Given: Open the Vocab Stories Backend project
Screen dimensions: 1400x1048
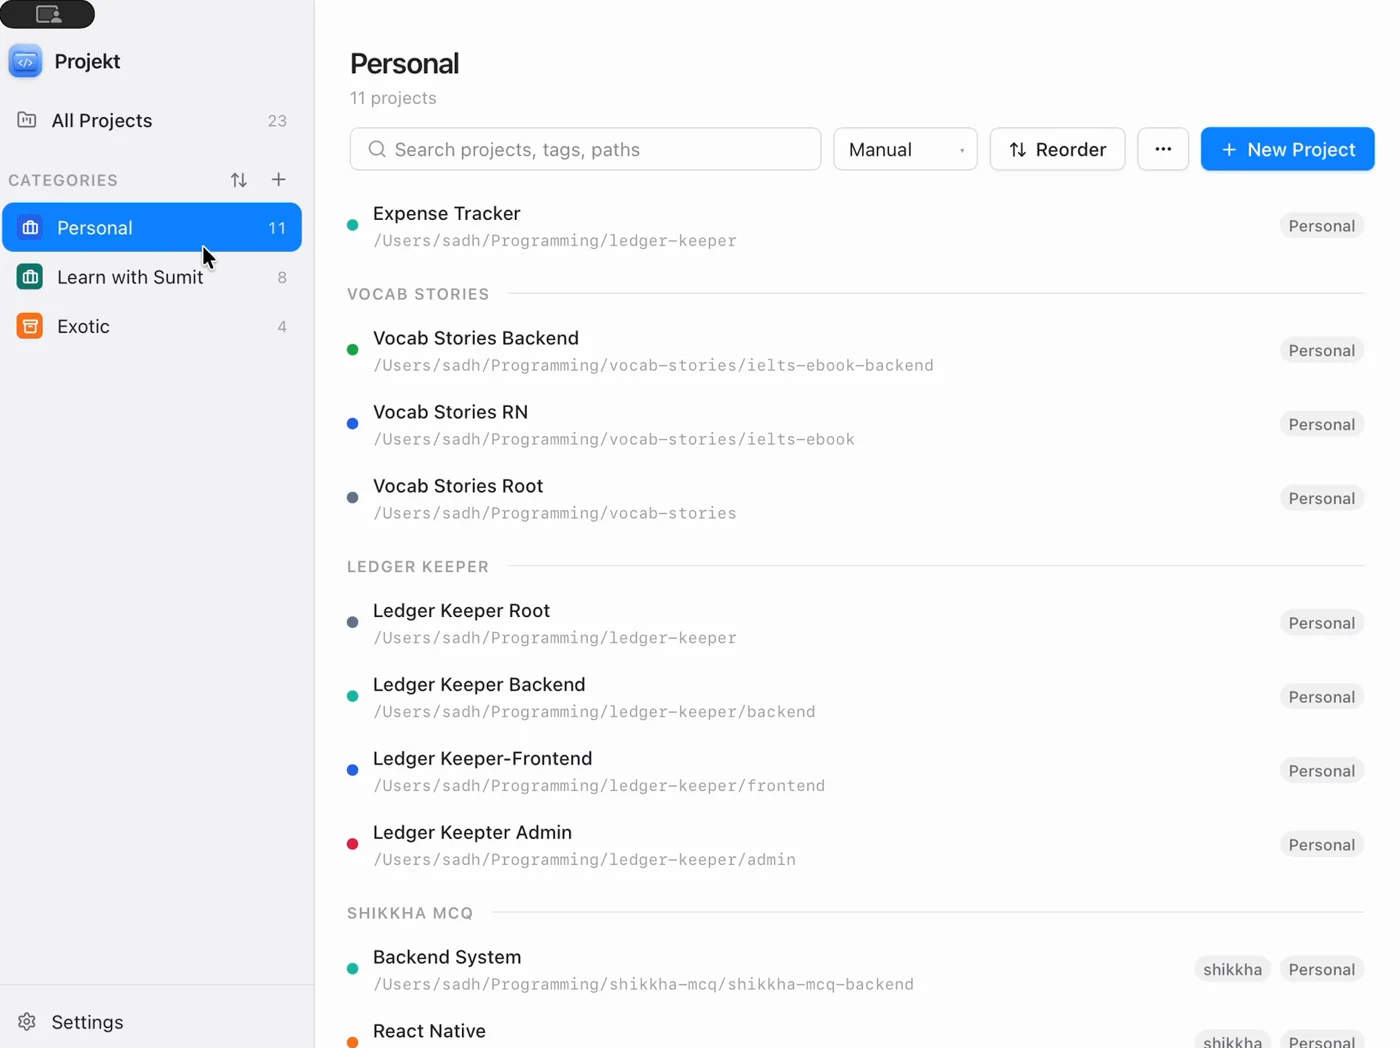Looking at the screenshot, I should coord(855,351).
